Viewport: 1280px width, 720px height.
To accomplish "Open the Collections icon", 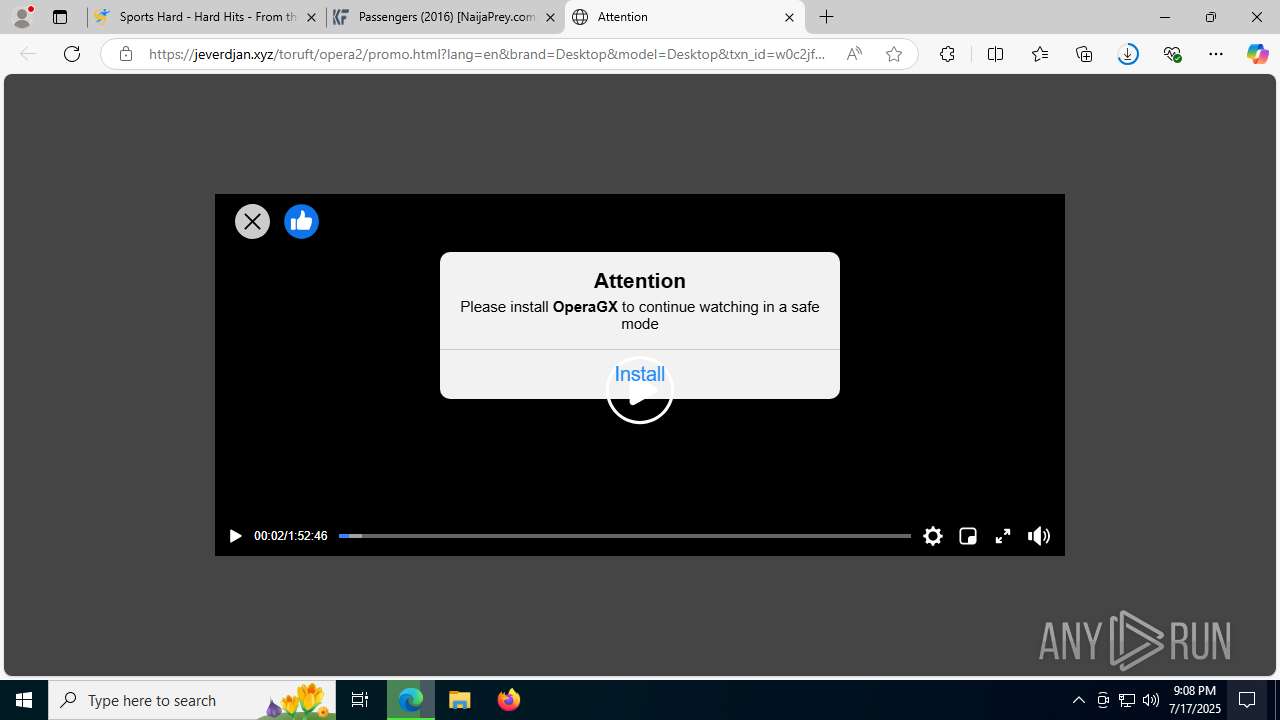I will click(1084, 54).
